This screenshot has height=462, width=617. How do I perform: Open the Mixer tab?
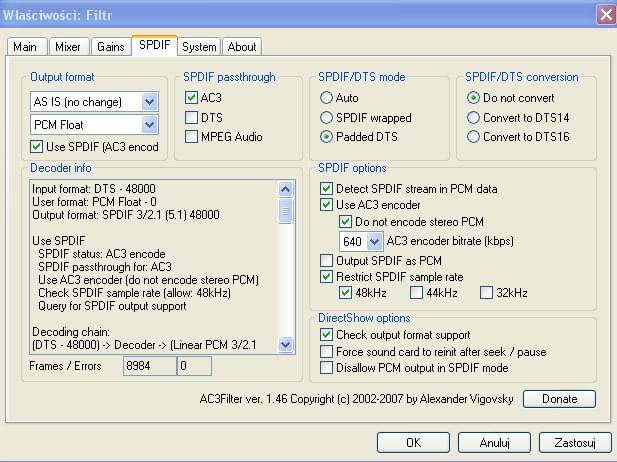click(67, 47)
